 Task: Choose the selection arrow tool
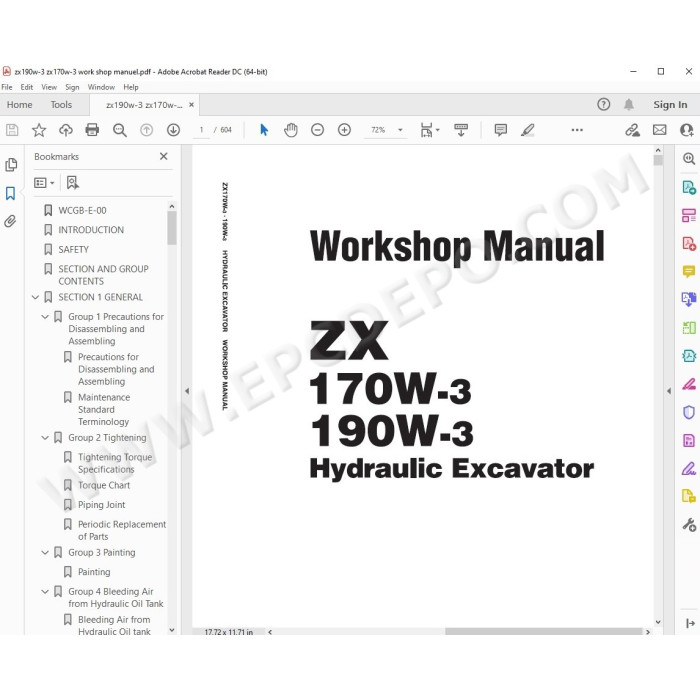[x=264, y=130]
